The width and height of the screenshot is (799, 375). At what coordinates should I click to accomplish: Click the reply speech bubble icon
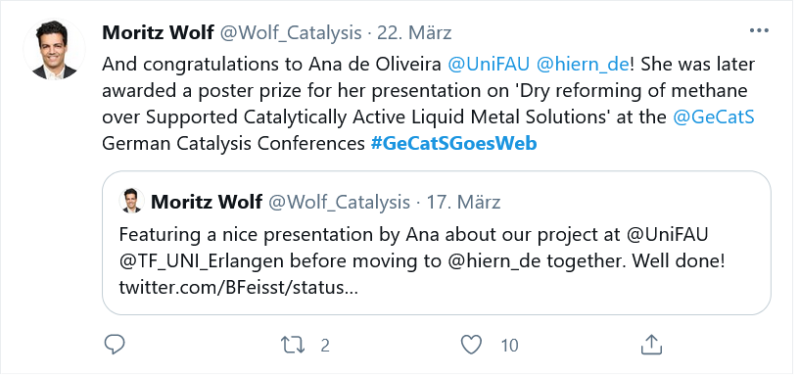(115, 345)
